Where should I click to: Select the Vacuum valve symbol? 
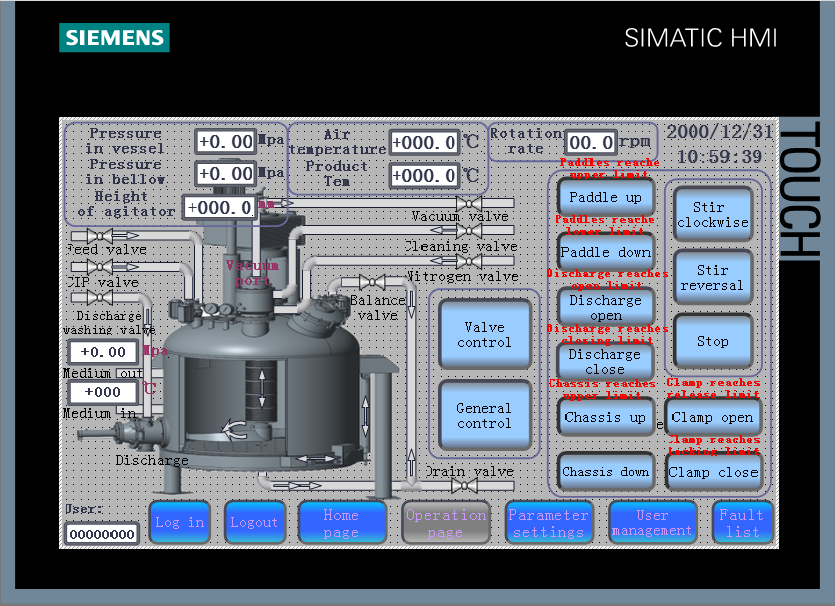pos(469,203)
